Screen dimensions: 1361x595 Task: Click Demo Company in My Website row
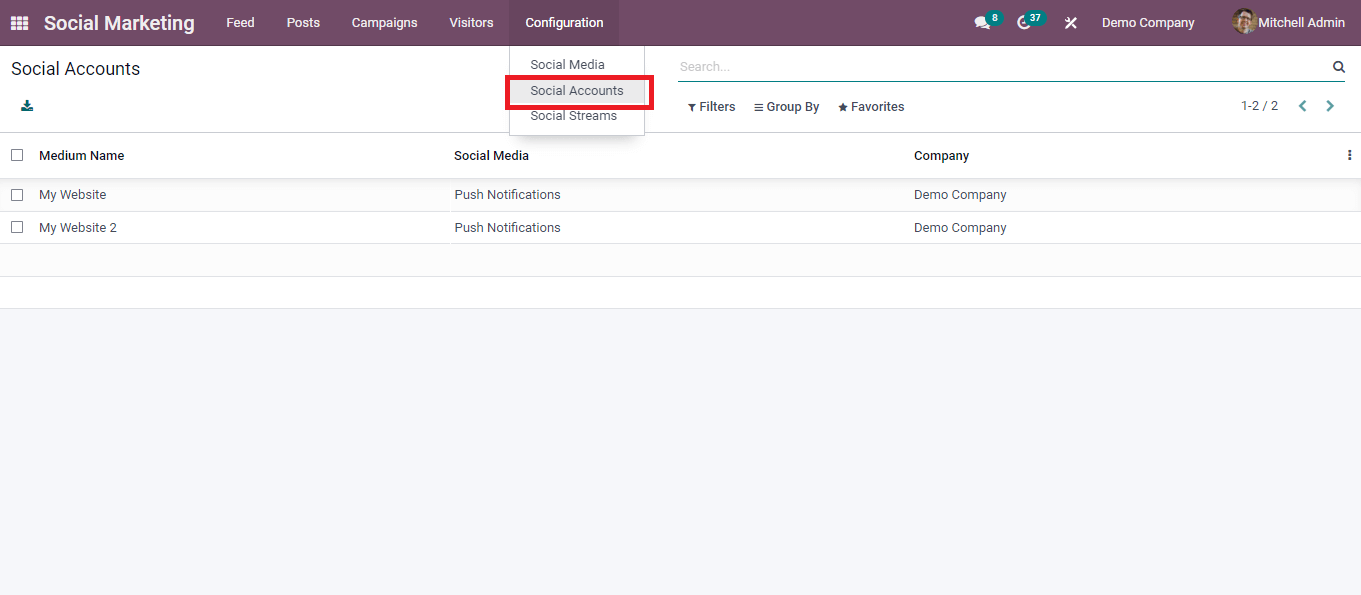[x=960, y=195]
